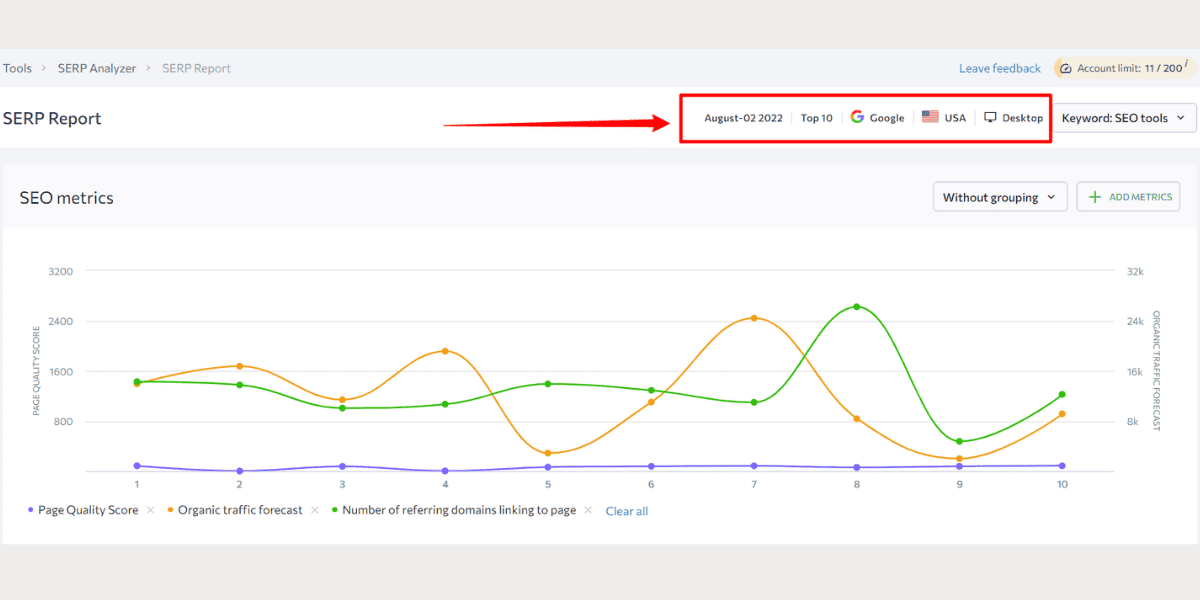Click the orange legend color dot

(168, 510)
